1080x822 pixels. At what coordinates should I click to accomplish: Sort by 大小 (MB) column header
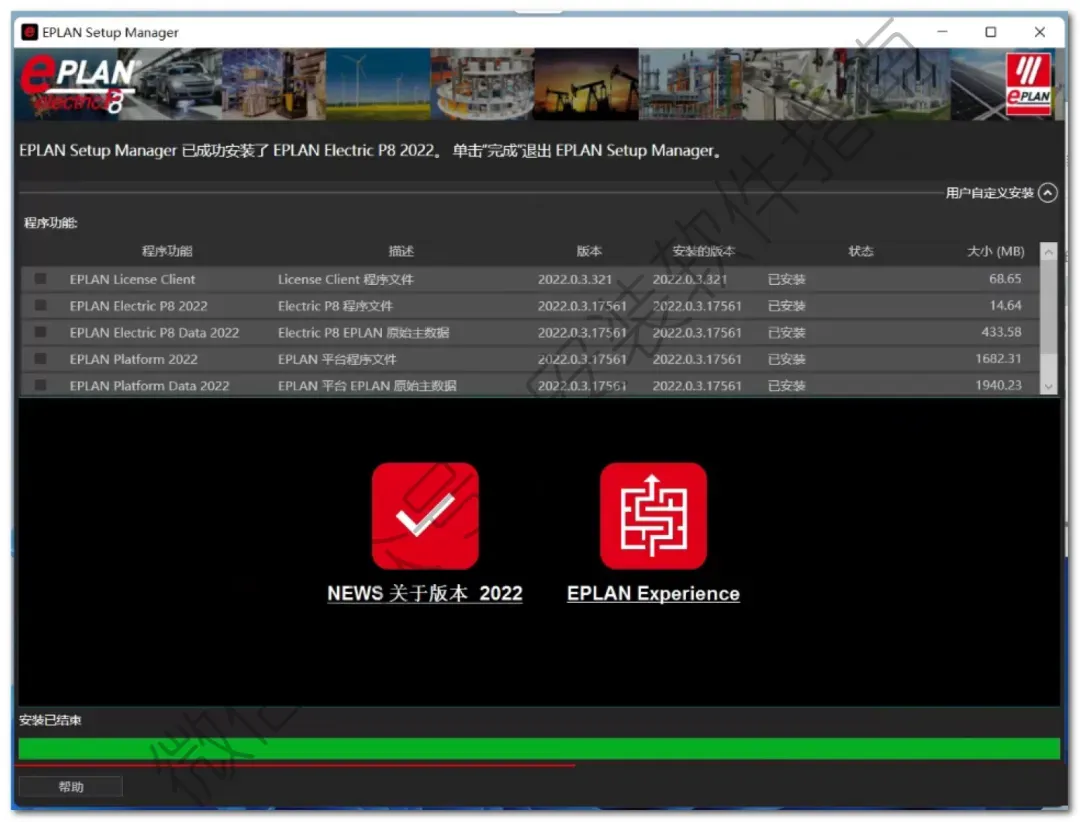pos(996,251)
